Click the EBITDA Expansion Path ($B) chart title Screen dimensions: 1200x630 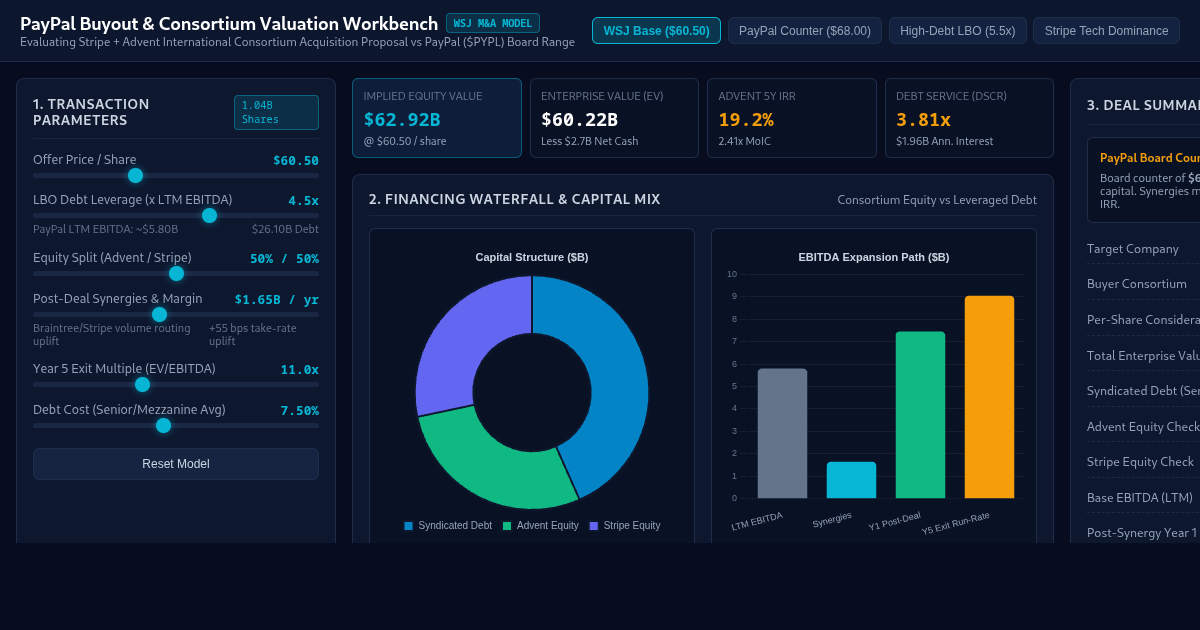click(874, 257)
